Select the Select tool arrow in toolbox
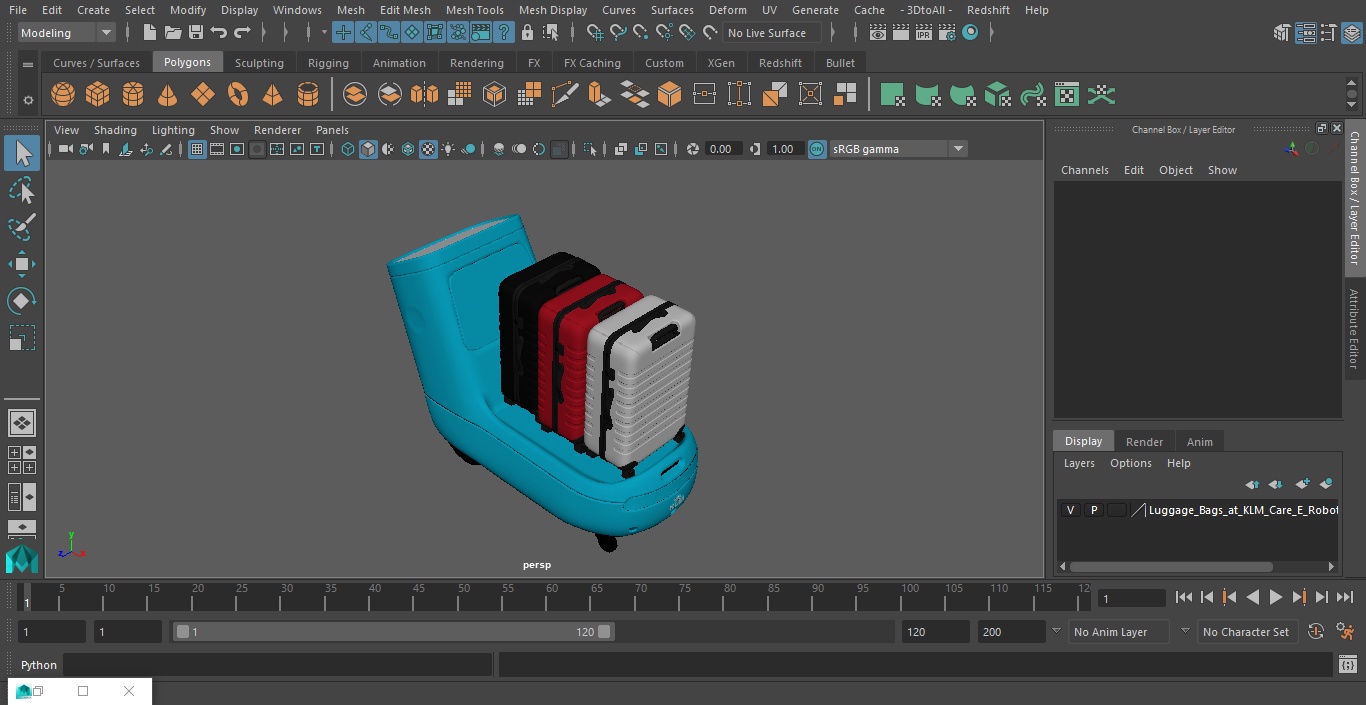1366x705 pixels. point(21,153)
